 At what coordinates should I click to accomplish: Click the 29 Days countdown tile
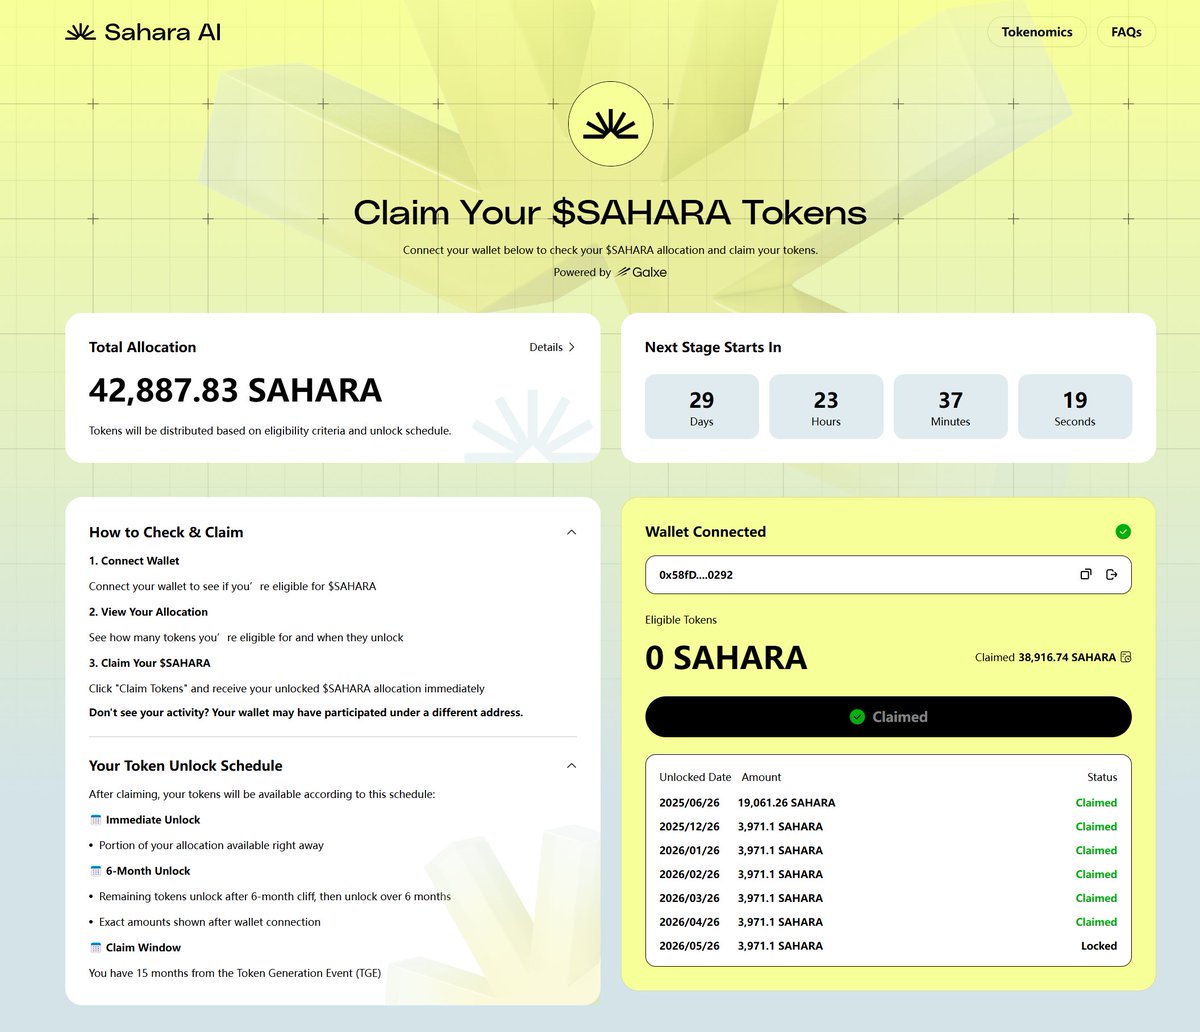702,406
